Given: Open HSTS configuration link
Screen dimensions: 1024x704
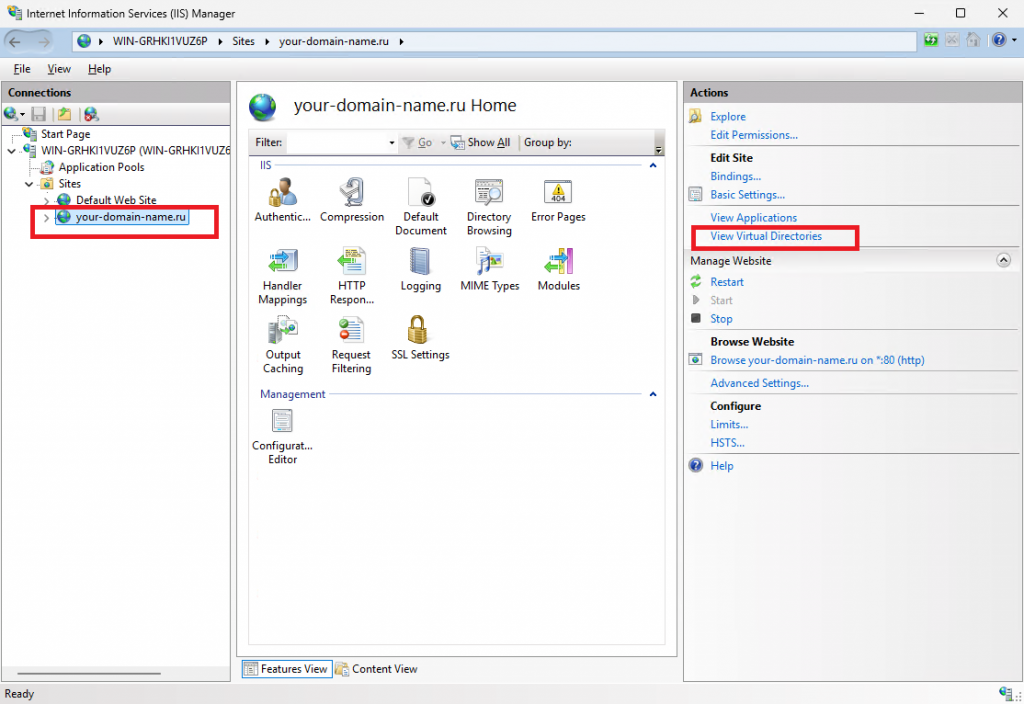Looking at the screenshot, I should [x=727, y=443].
